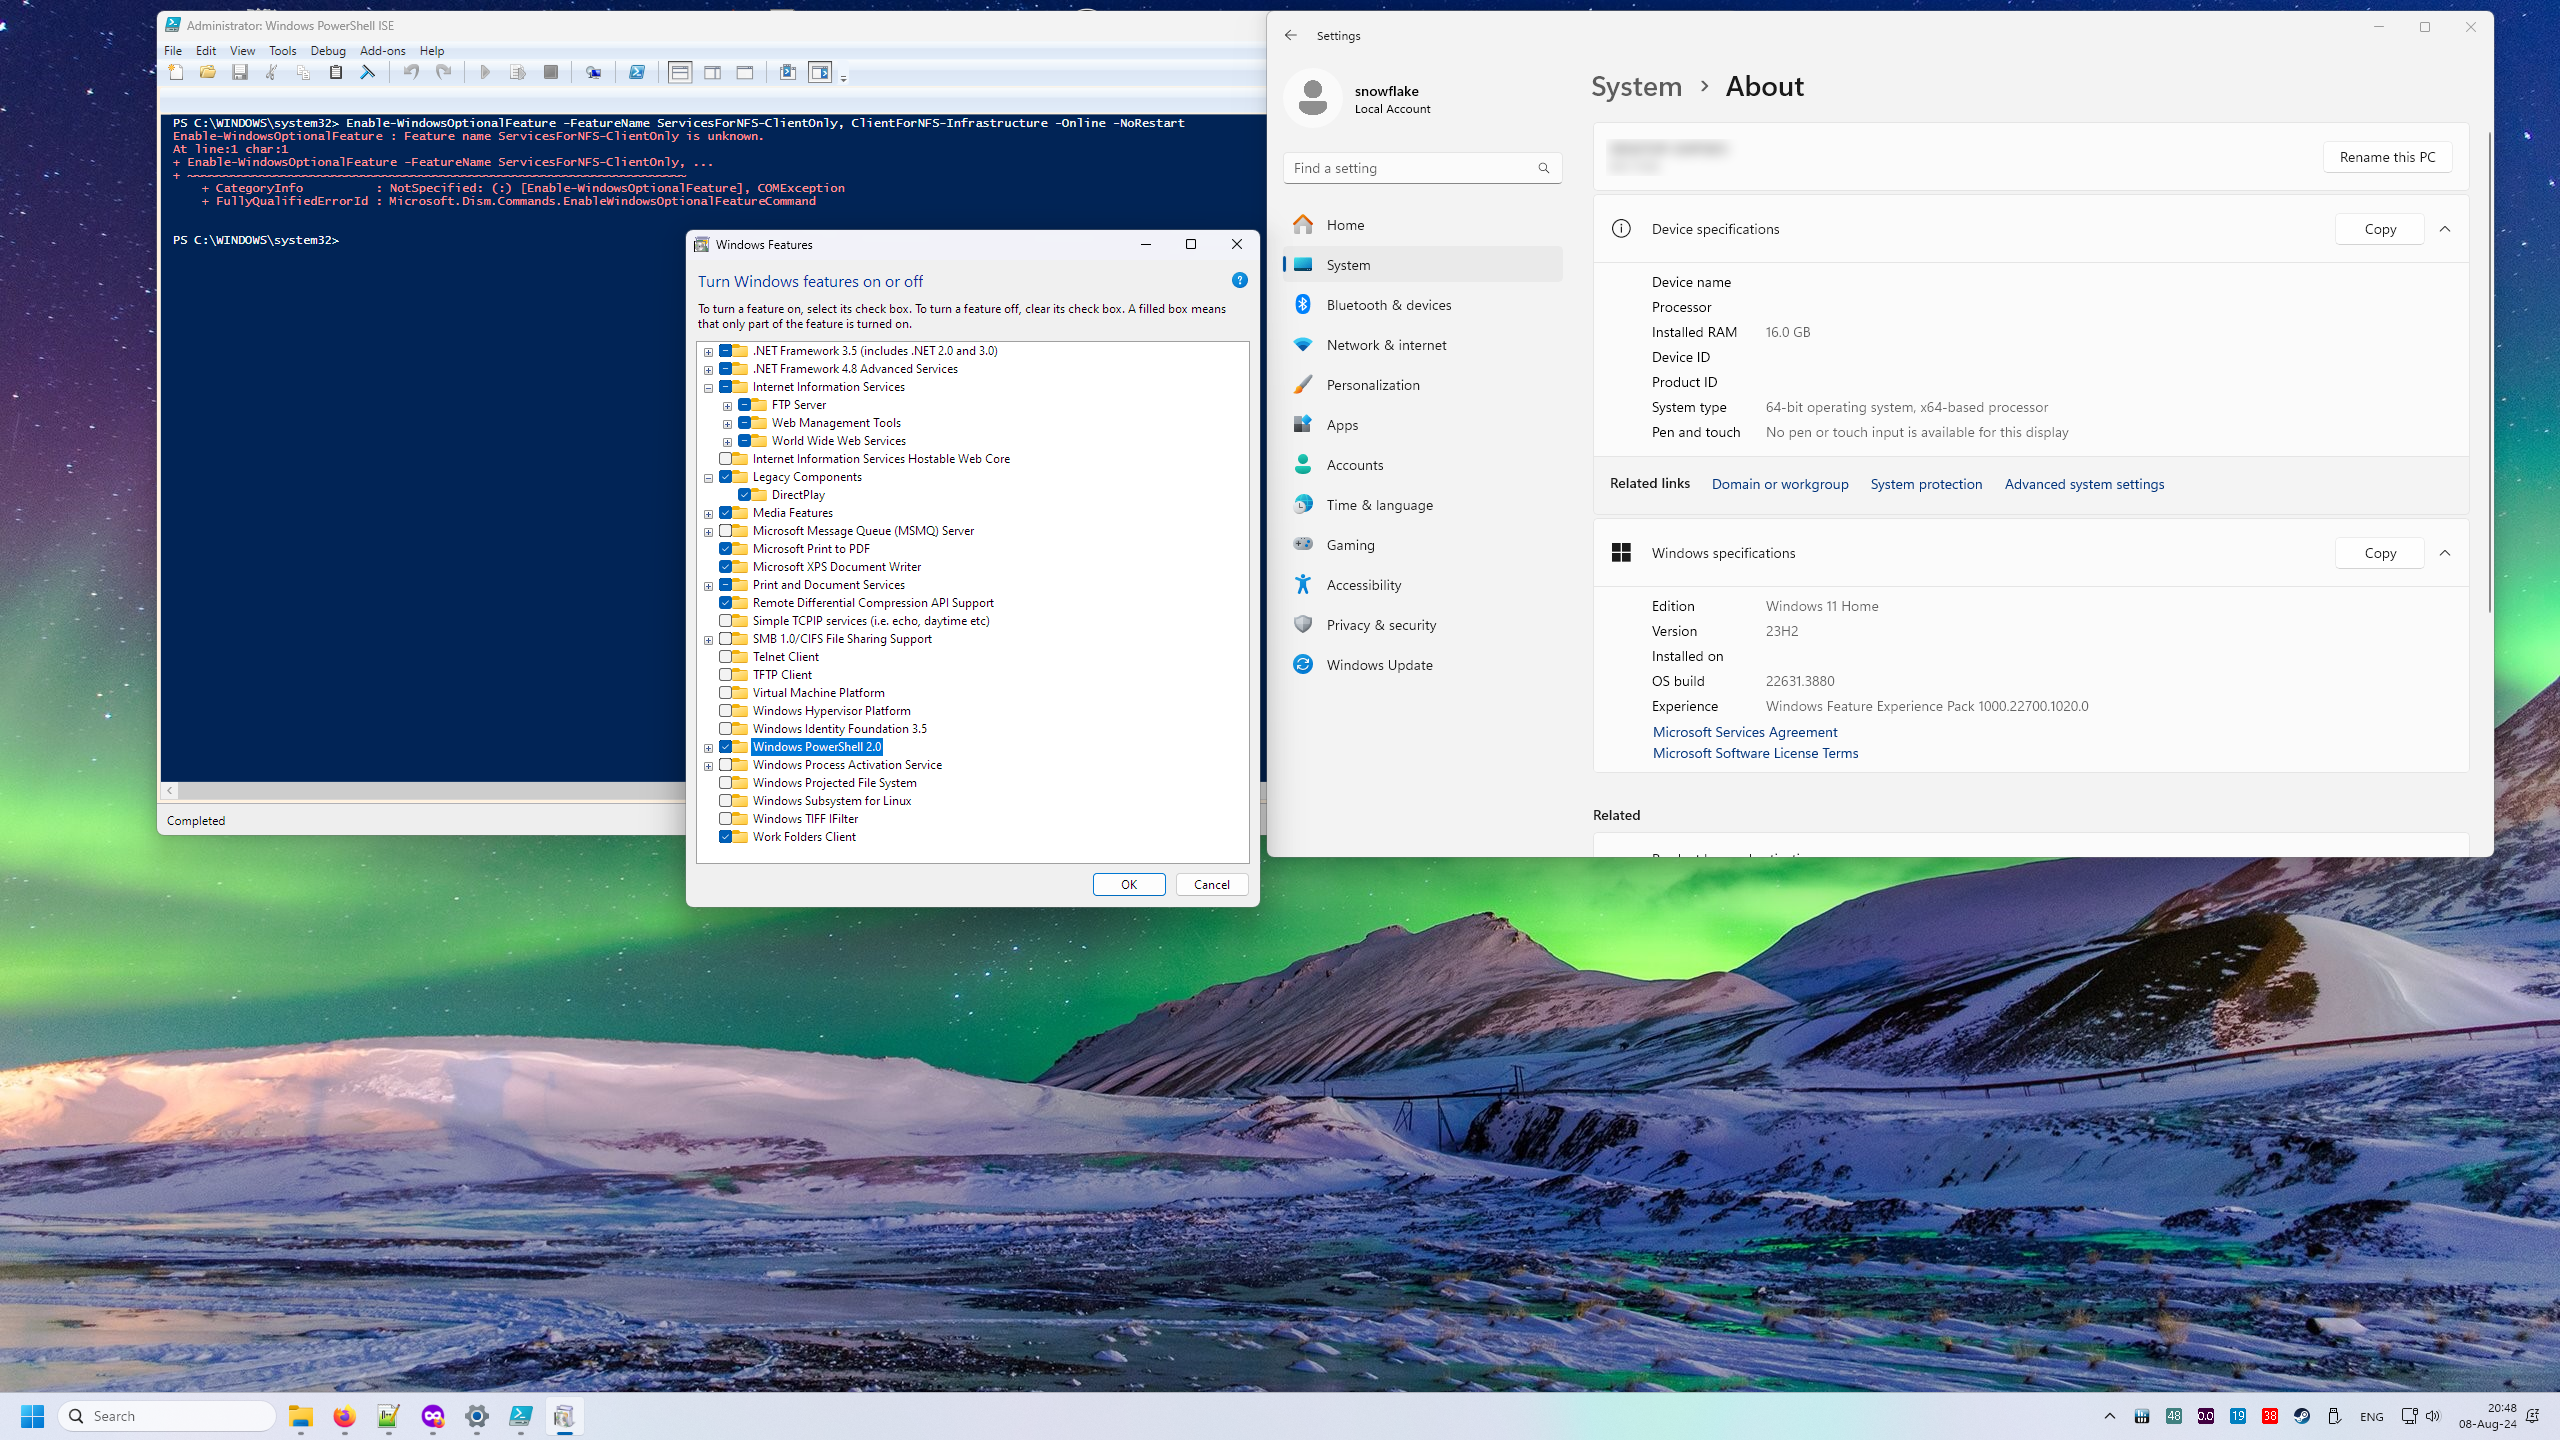The image size is (2560, 1440).
Task: Click OK in Windows Features dialog
Action: [1129, 884]
